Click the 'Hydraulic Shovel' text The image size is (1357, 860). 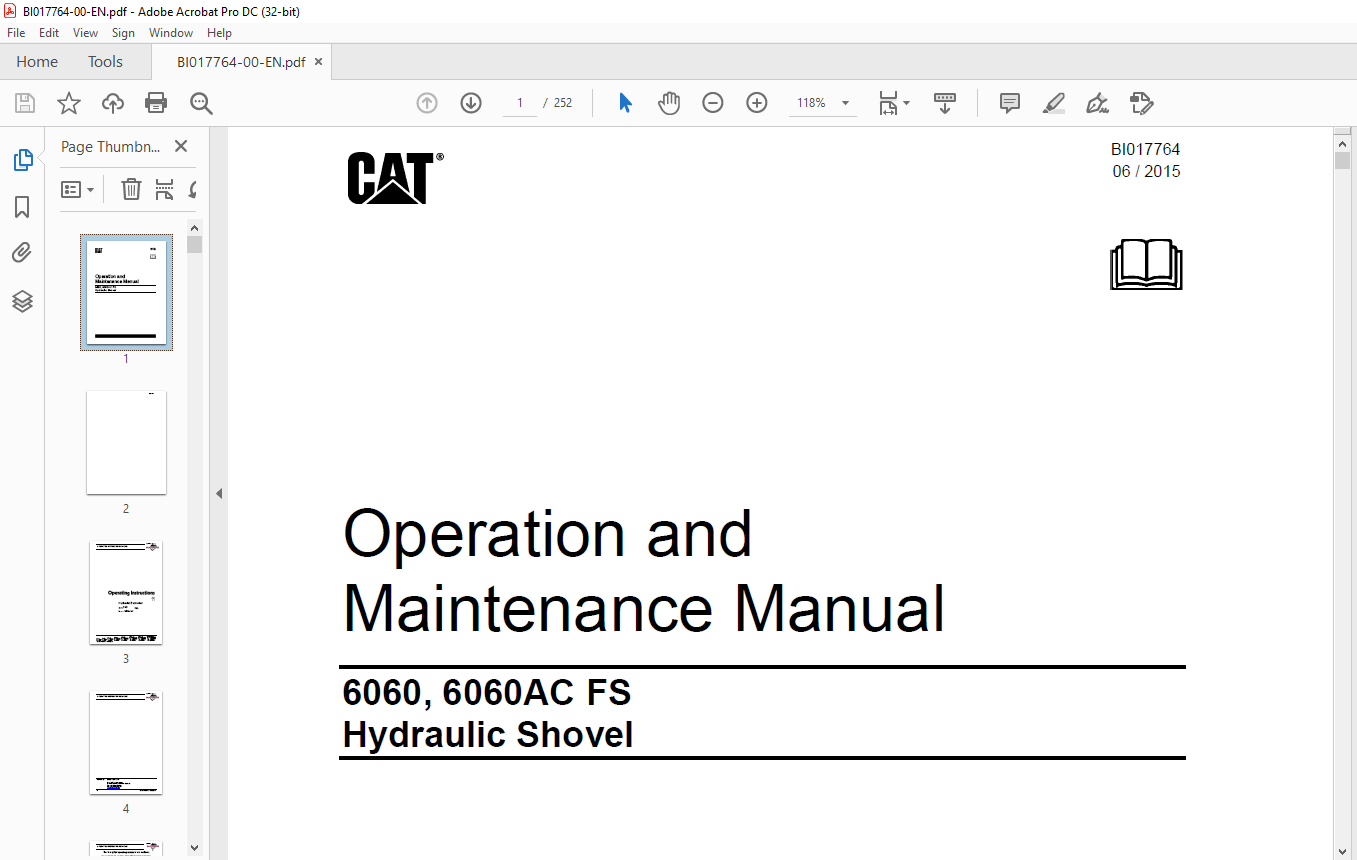pyautogui.click(x=488, y=735)
